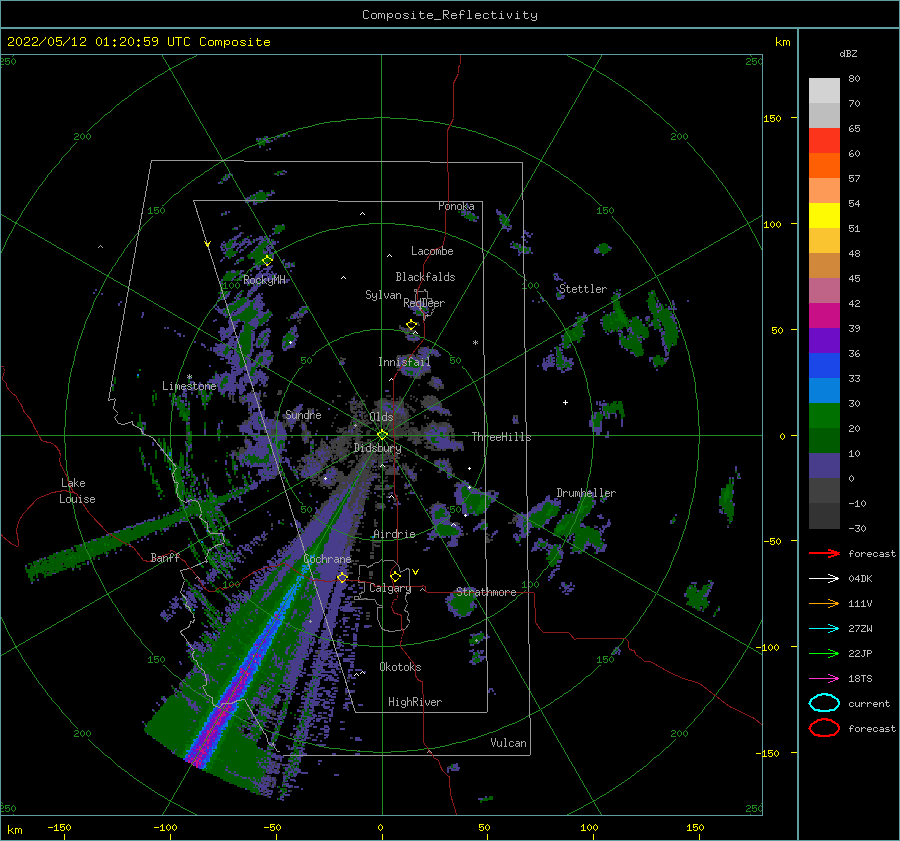Click the -100 tick on bottom axis
900x841 pixels.
tap(165, 827)
